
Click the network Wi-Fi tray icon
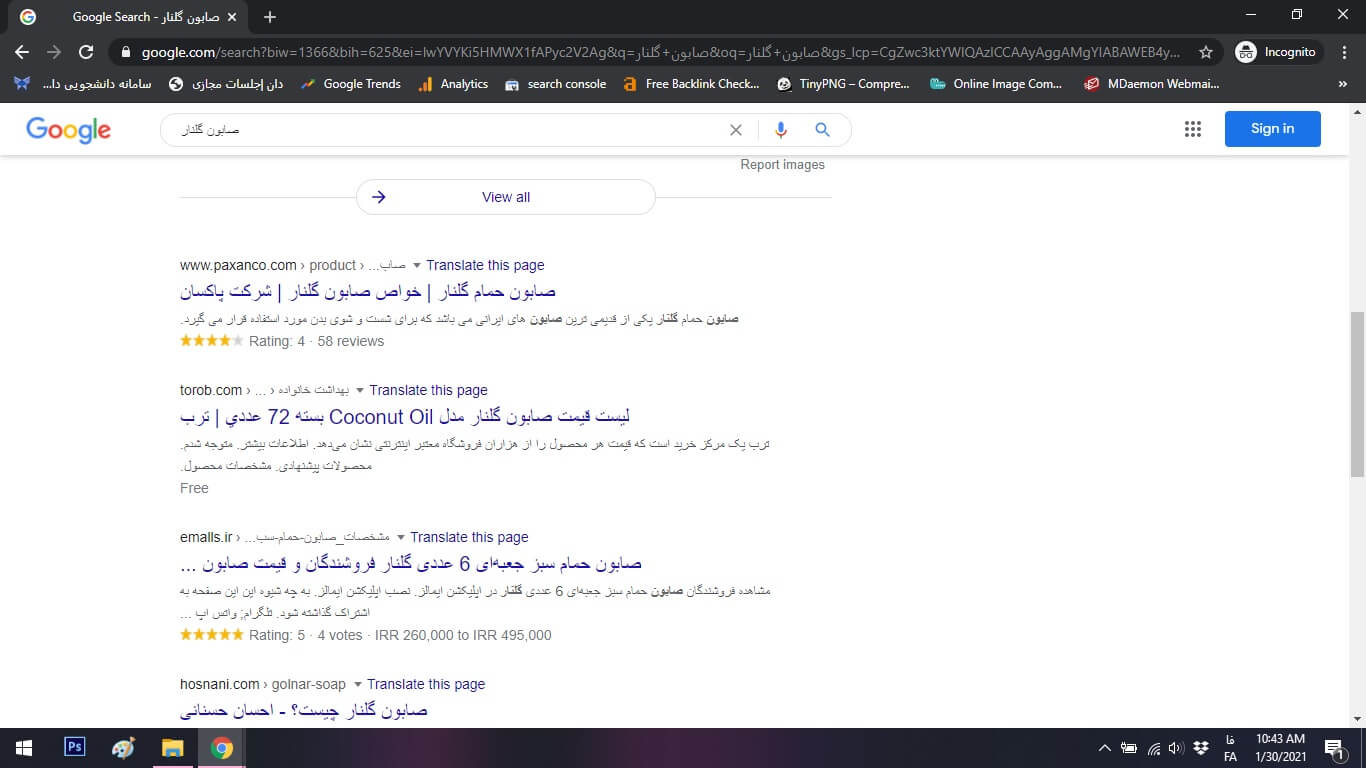pyautogui.click(x=1153, y=748)
